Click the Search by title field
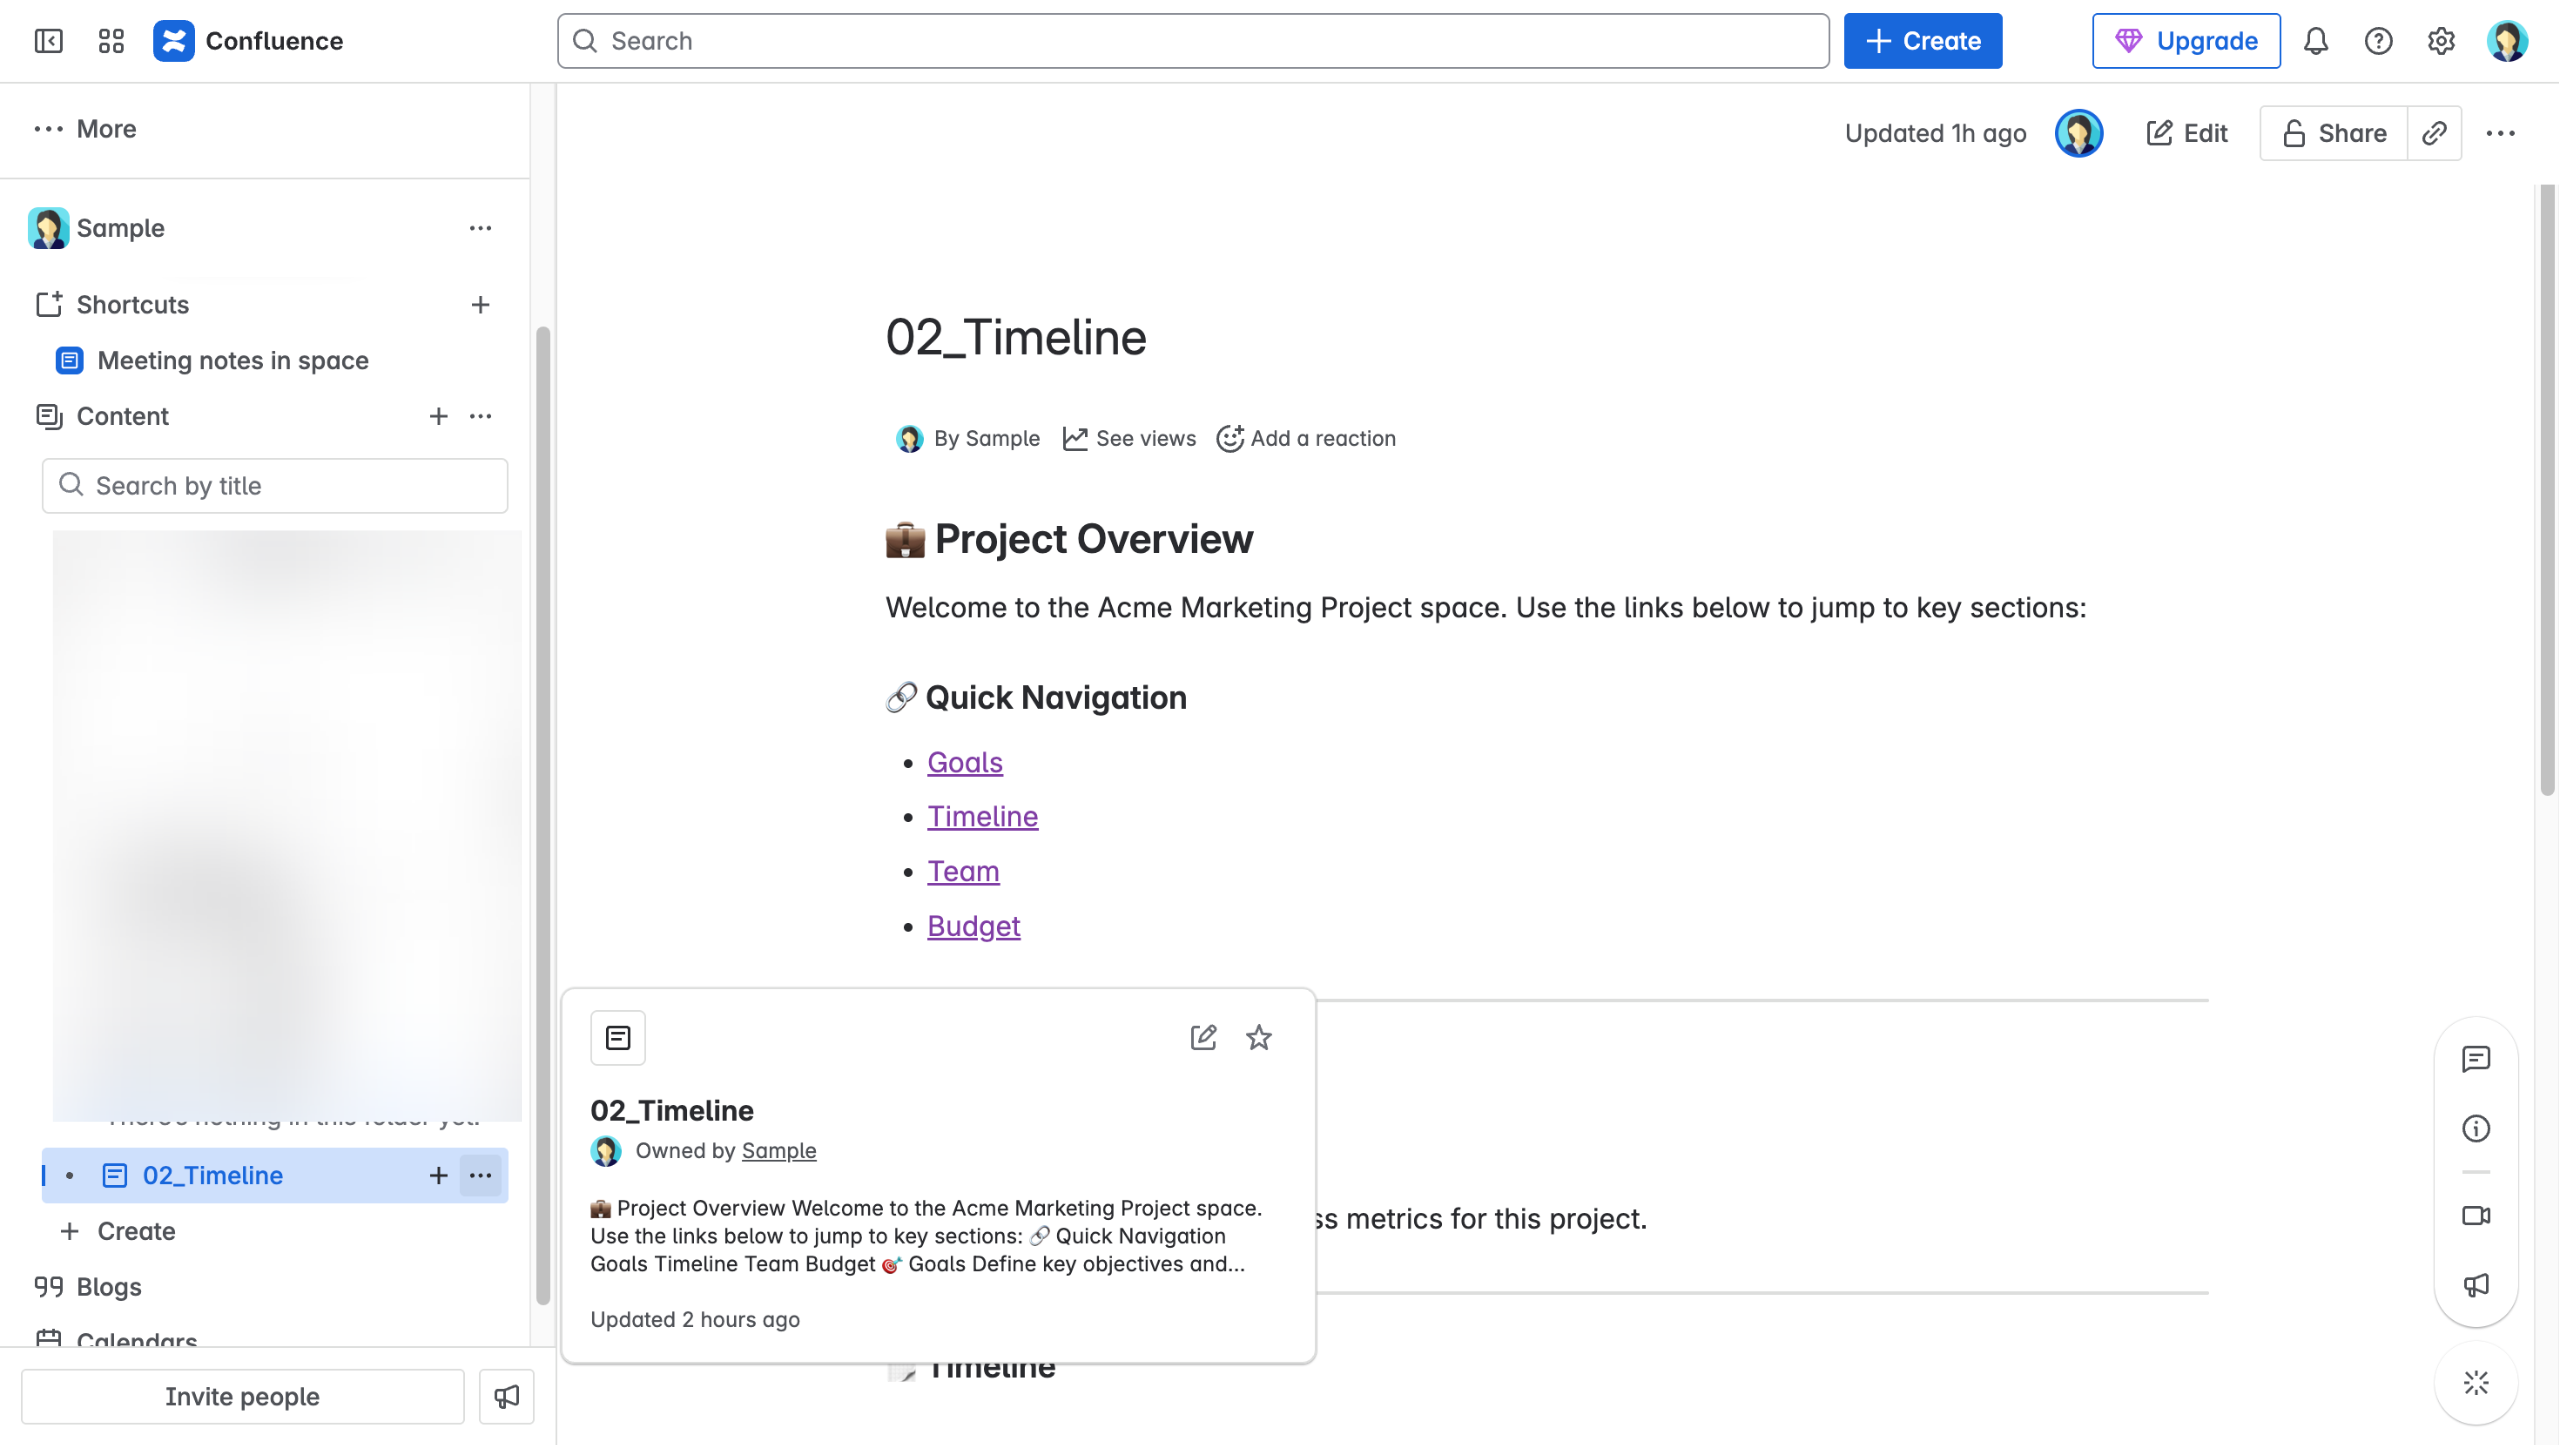This screenshot has height=1445, width=2559. [275, 486]
